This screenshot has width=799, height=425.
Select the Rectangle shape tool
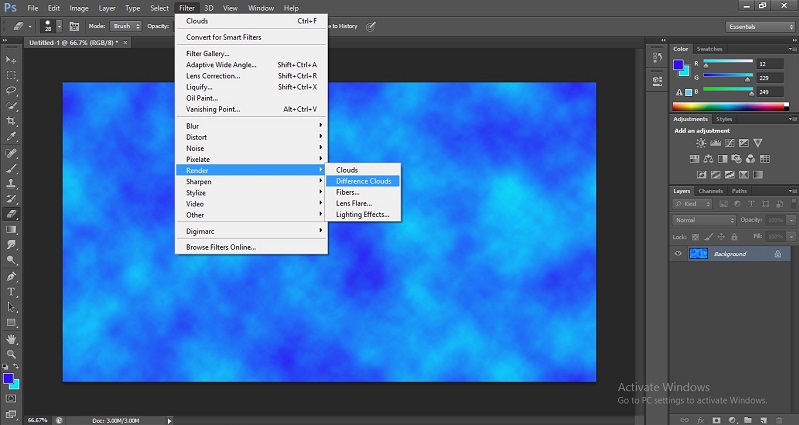[x=11, y=323]
